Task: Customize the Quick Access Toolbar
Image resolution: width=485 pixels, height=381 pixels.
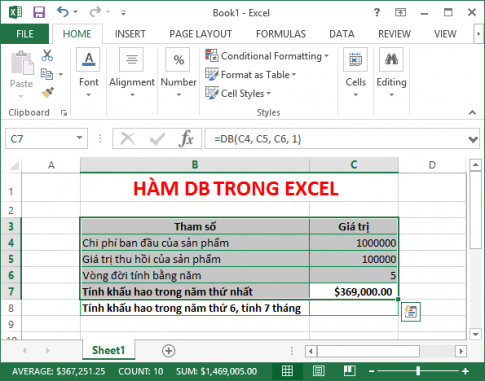Action: 123,13
